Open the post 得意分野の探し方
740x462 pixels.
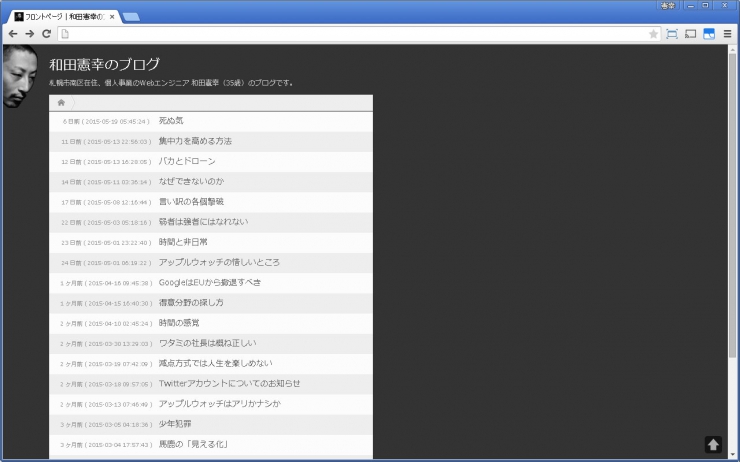pos(191,303)
